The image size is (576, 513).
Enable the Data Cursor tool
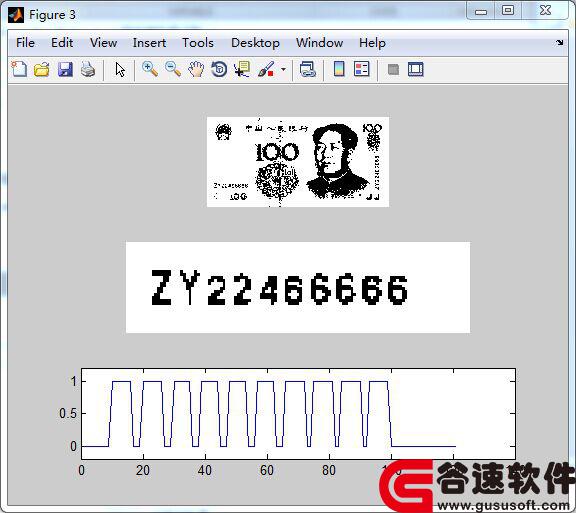(242, 69)
